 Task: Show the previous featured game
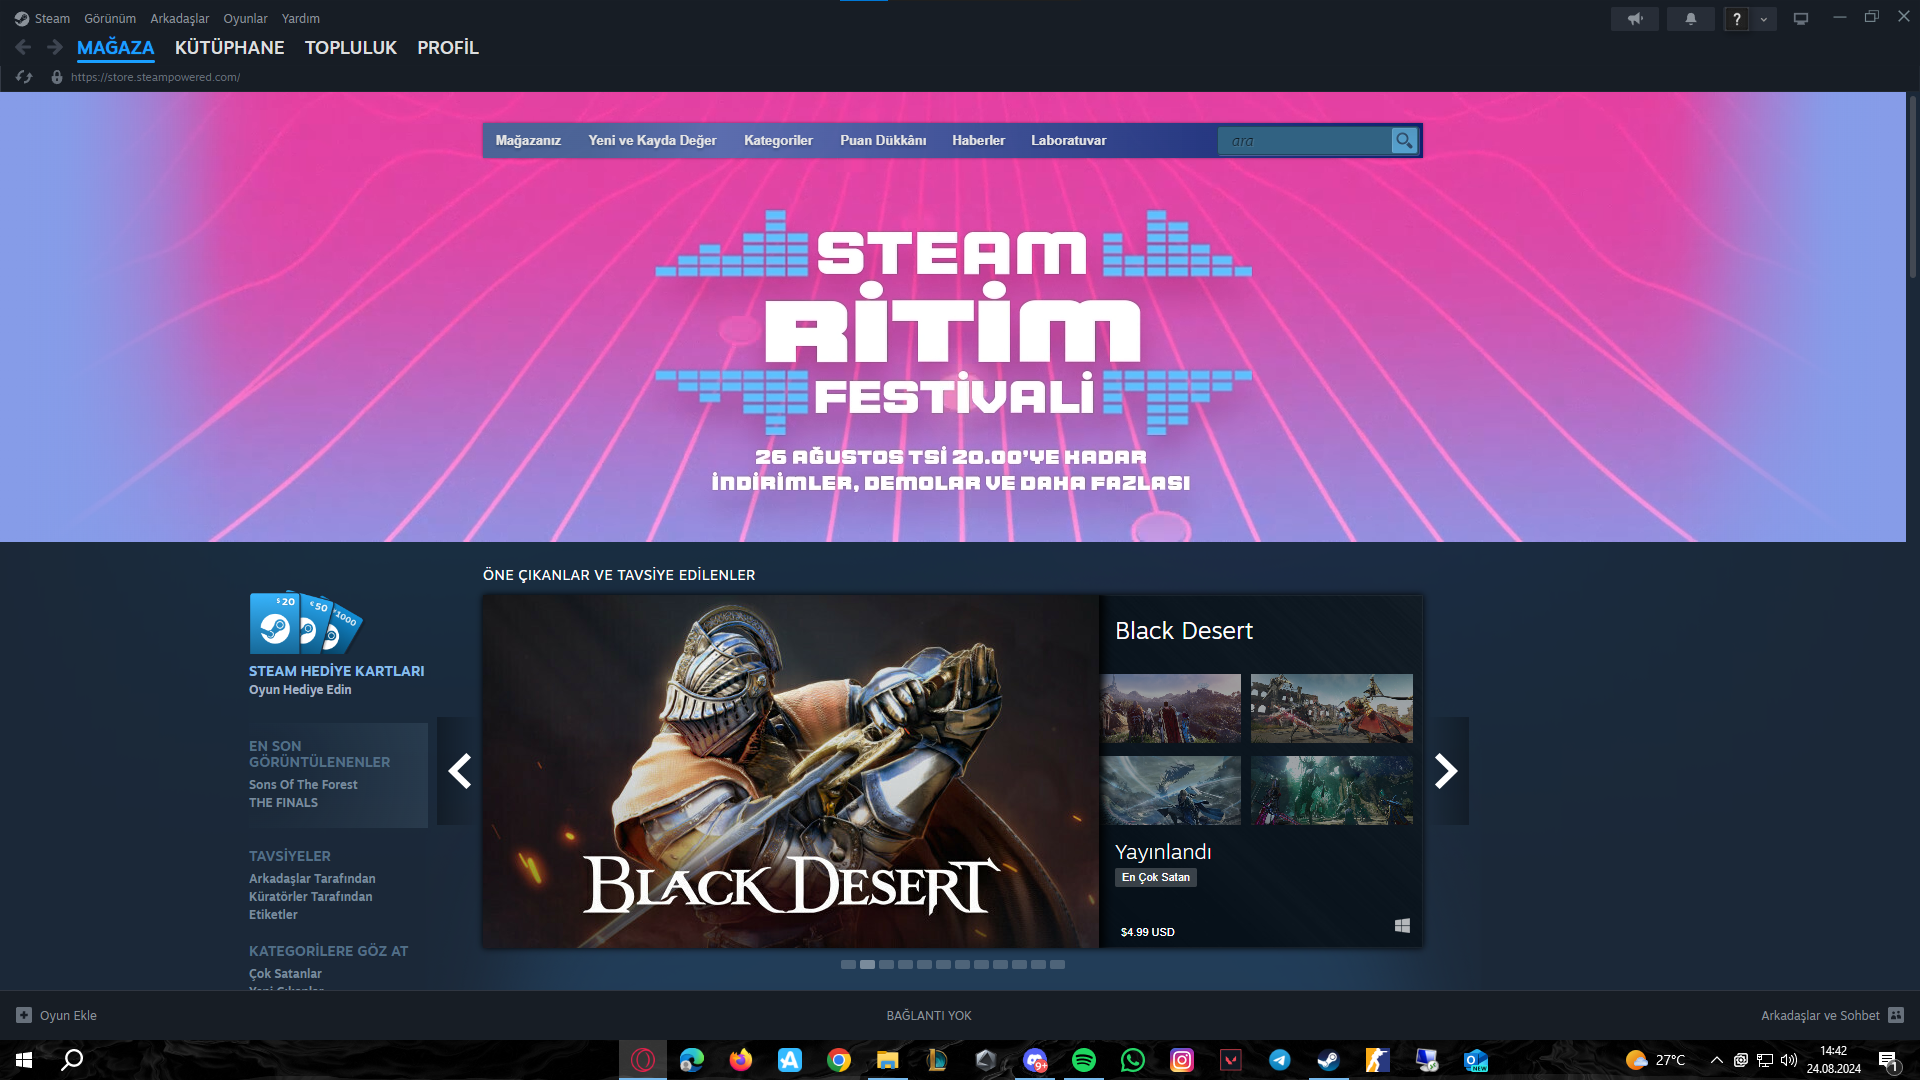click(x=459, y=771)
